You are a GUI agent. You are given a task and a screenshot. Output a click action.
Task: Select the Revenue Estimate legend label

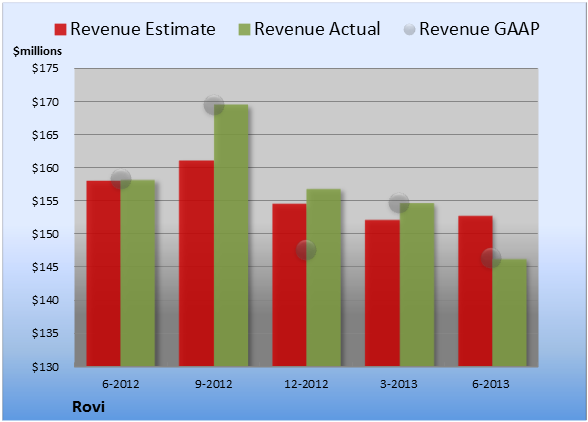pos(143,29)
